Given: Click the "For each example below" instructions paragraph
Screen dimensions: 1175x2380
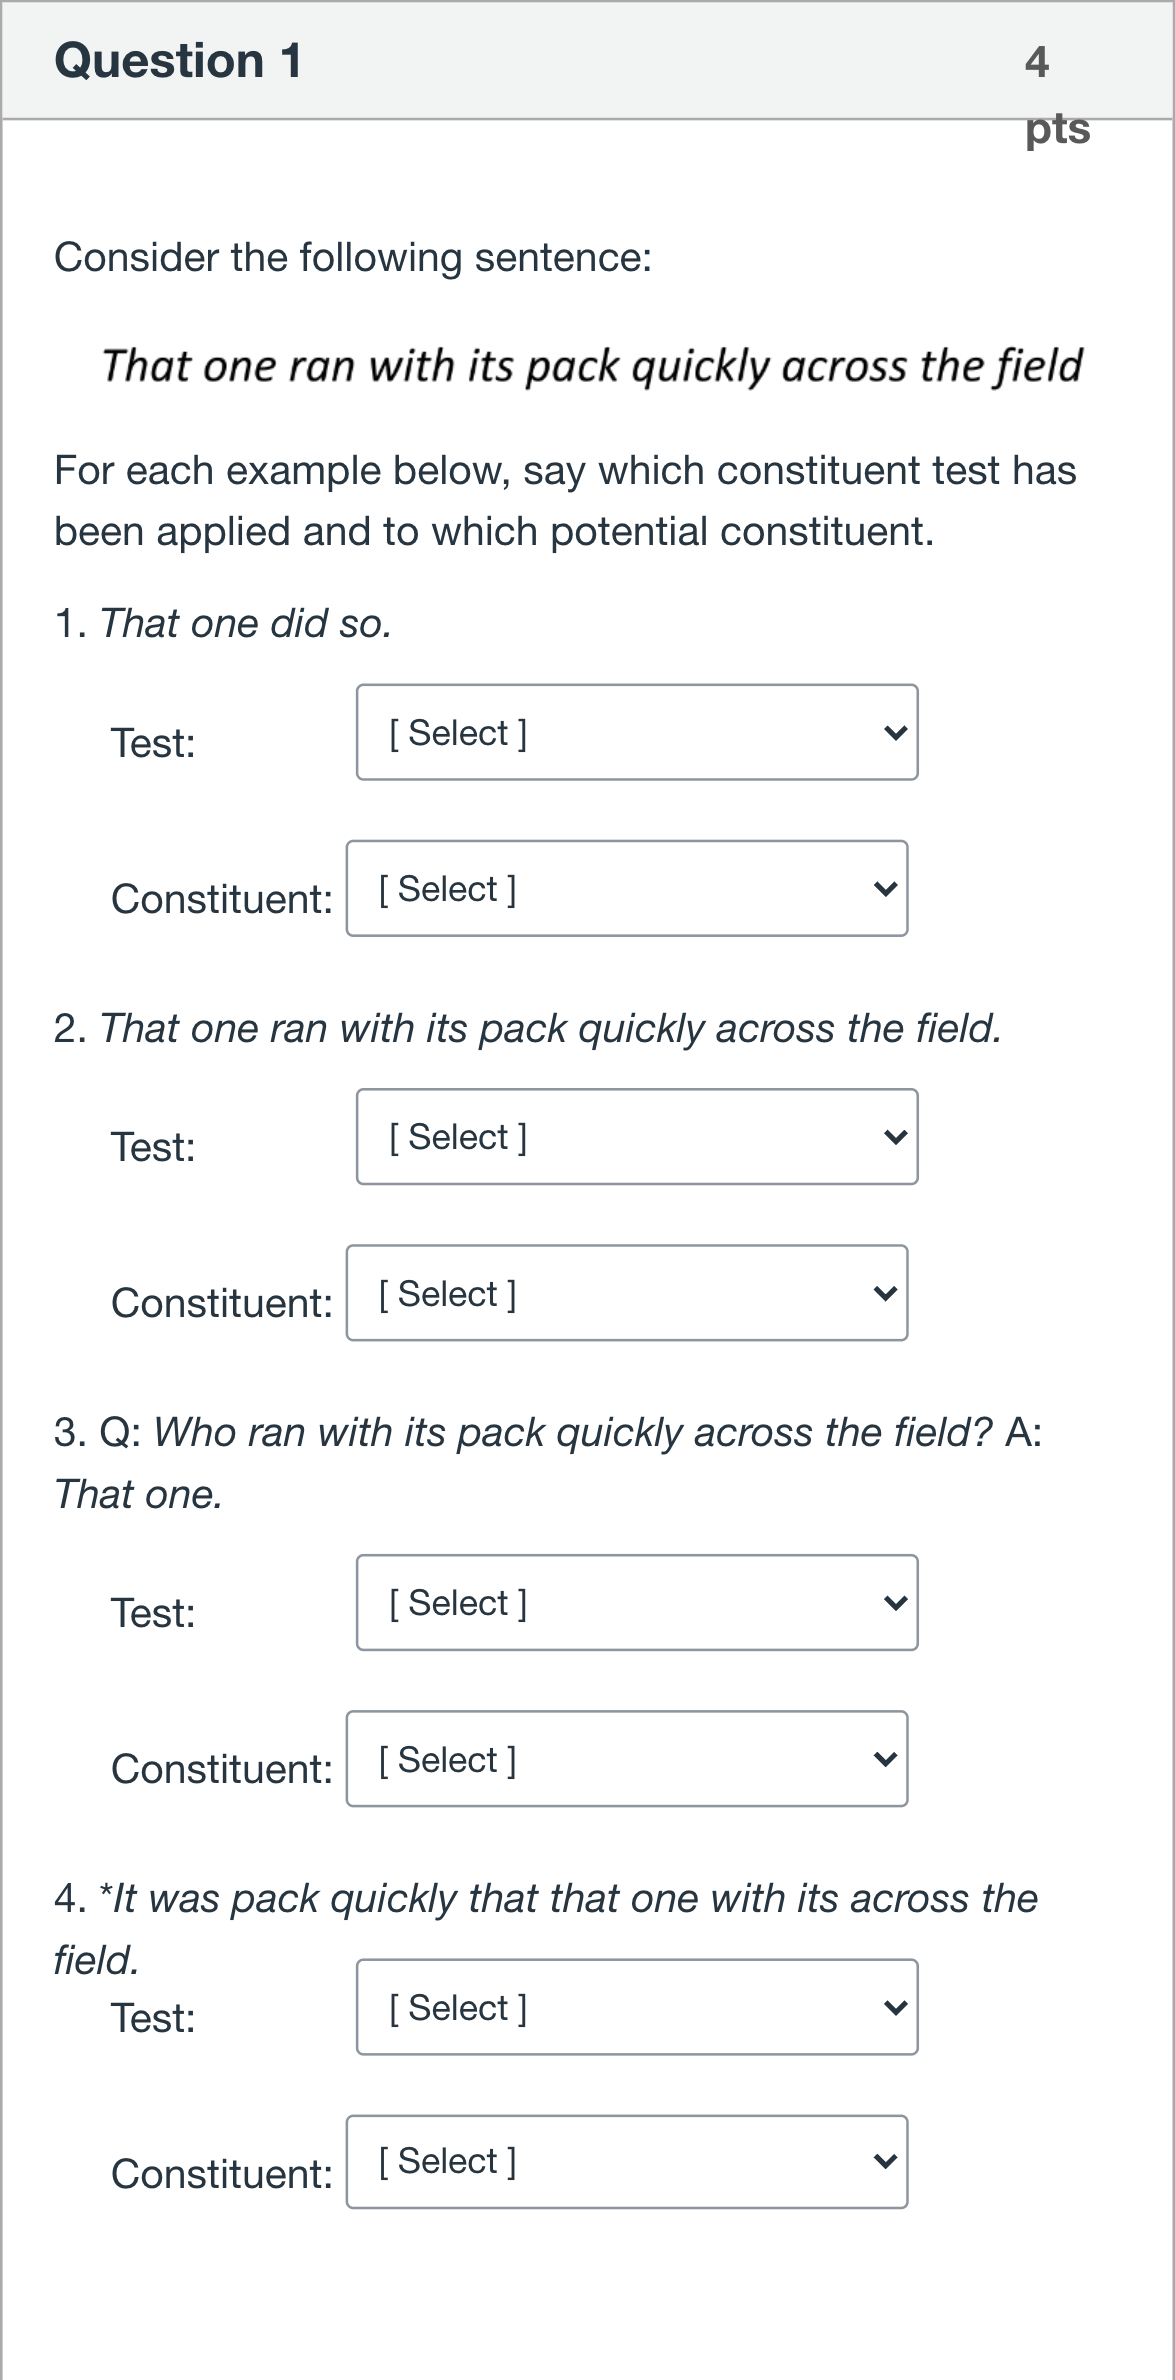Looking at the screenshot, I should 565,501.
